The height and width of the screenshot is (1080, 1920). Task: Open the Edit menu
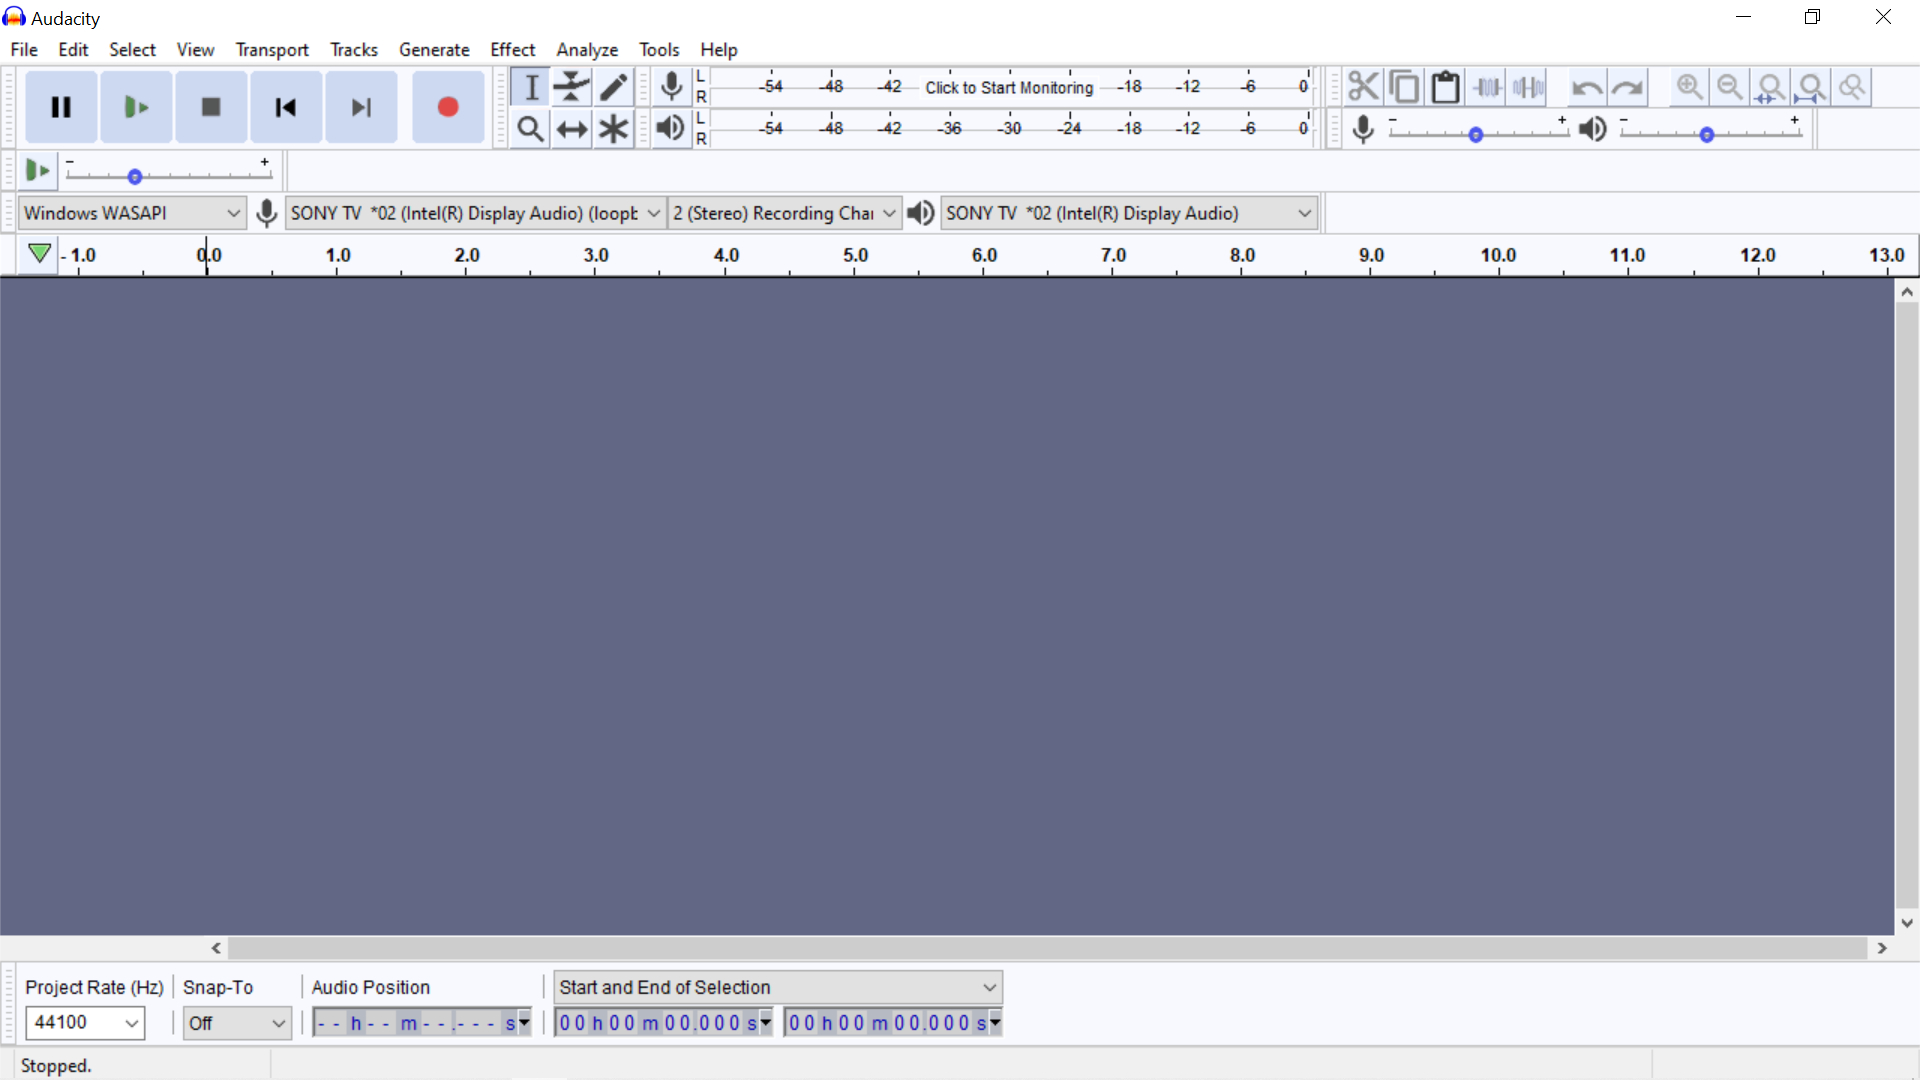pos(73,49)
